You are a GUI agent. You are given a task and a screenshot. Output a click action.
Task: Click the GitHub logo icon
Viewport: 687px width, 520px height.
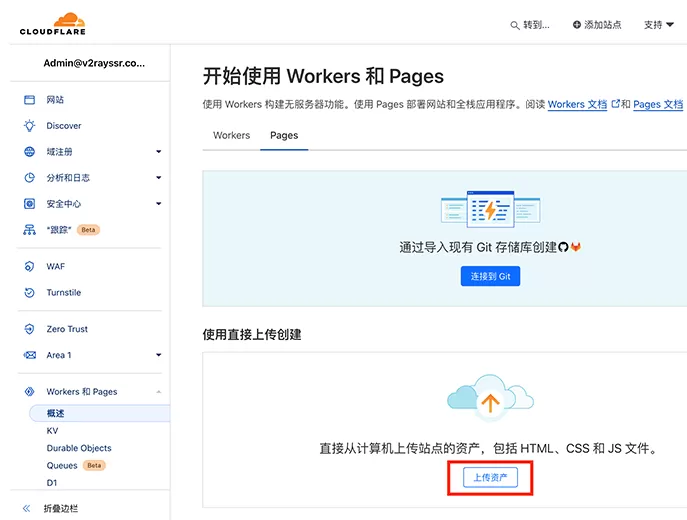click(563, 248)
